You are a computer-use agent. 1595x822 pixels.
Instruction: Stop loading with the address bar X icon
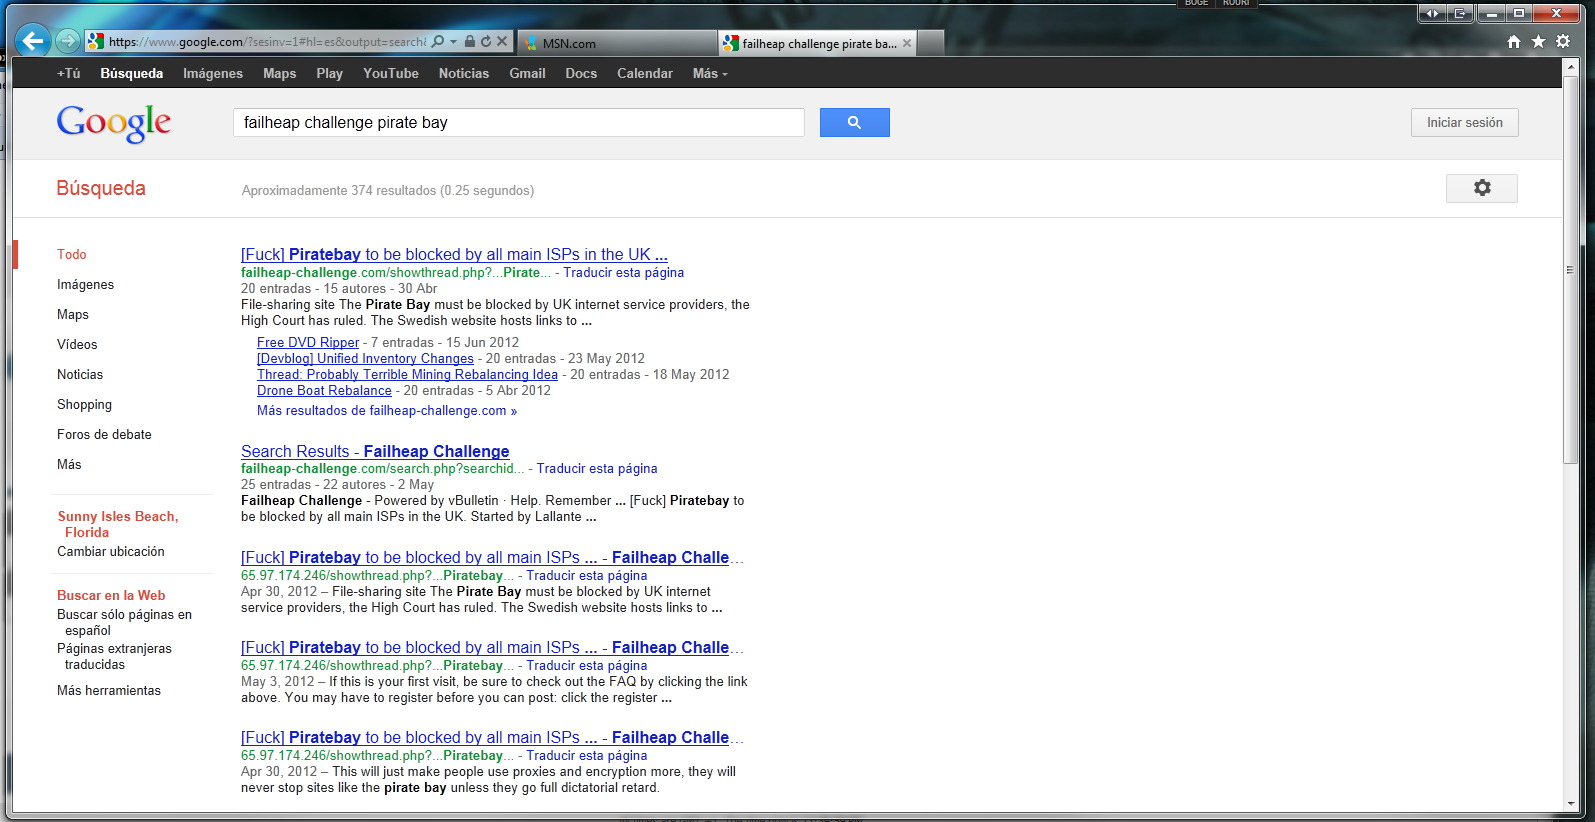pyautogui.click(x=502, y=42)
